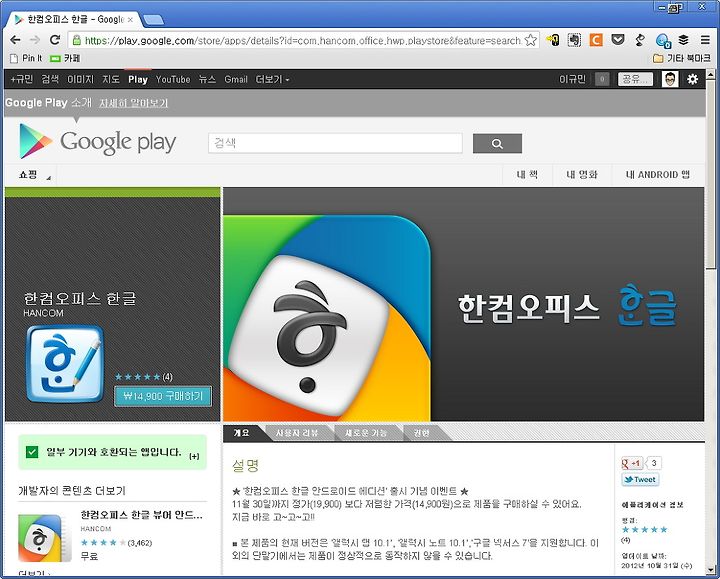Switch to the 사용자 리뷰 tab
This screenshot has width=720, height=579.
pos(297,433)
